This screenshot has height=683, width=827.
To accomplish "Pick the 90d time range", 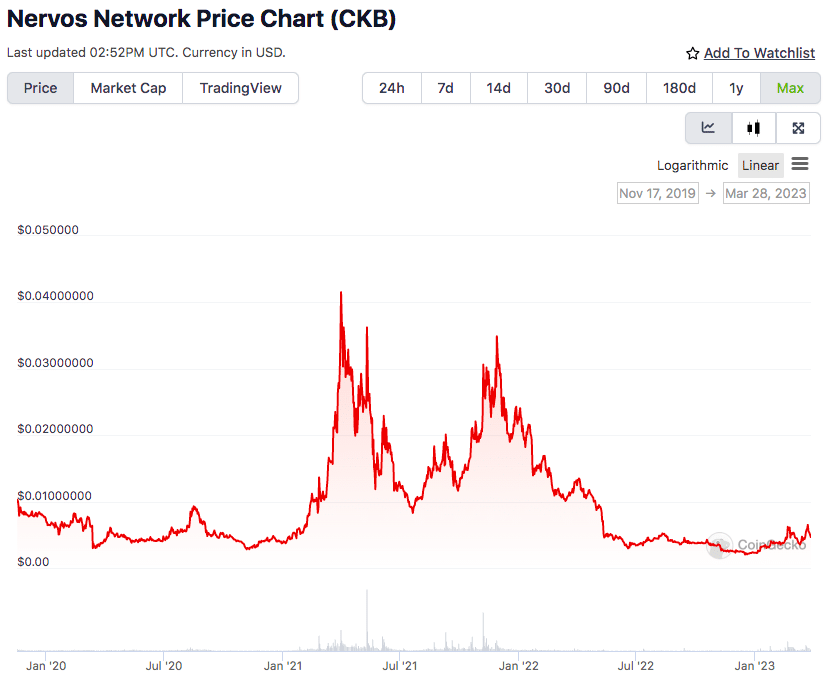I will point(617,88).
